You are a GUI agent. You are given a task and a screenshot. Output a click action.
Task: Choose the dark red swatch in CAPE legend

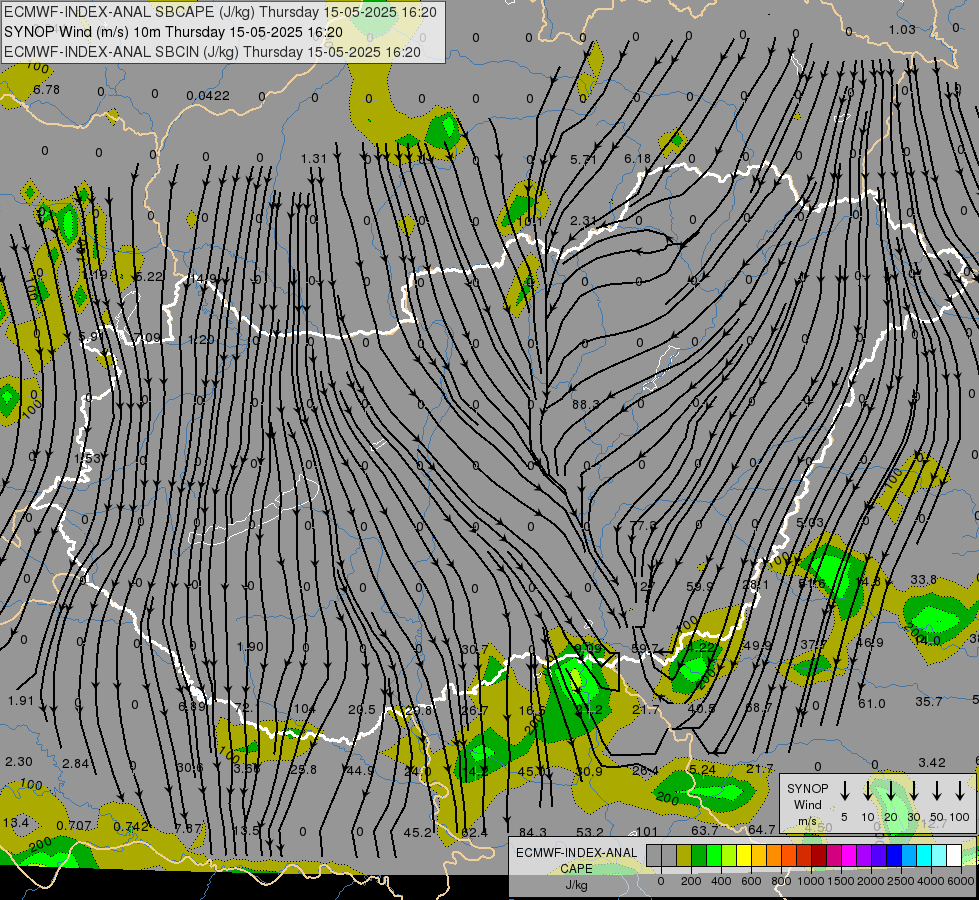pyautogui.click(x=819, y=855)
